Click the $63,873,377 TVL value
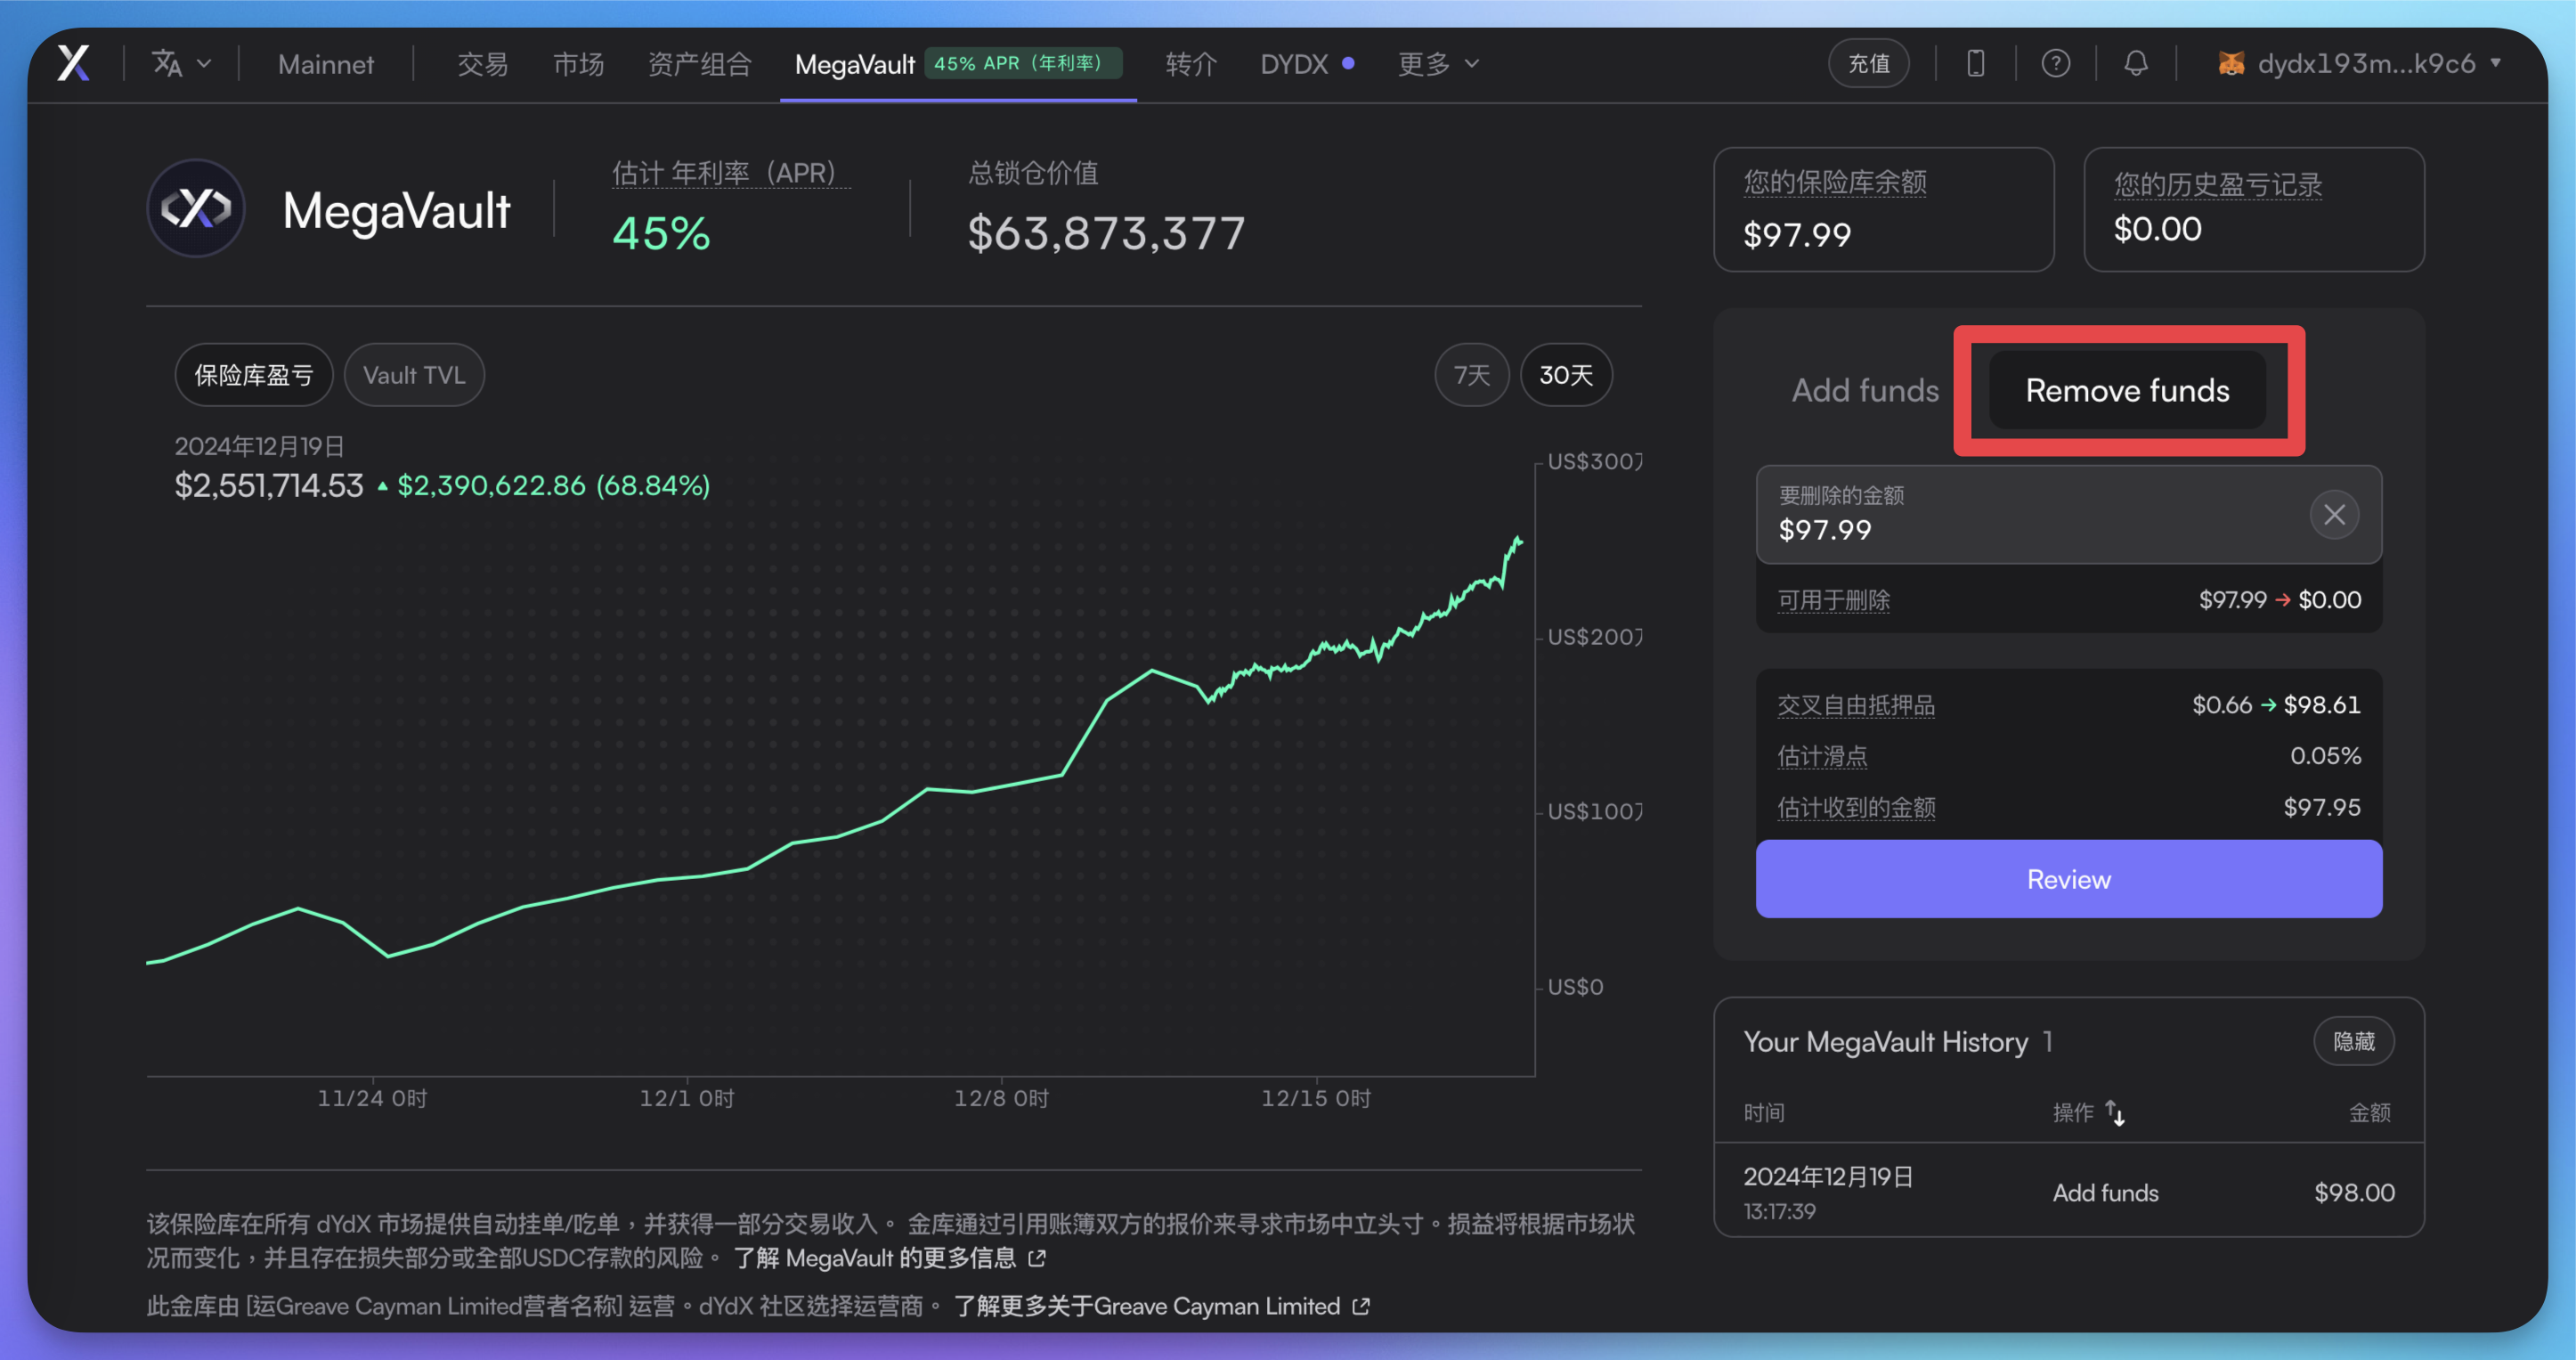The height and width of the screenshot is (1360, 2576). click(x=1106, y=233)
